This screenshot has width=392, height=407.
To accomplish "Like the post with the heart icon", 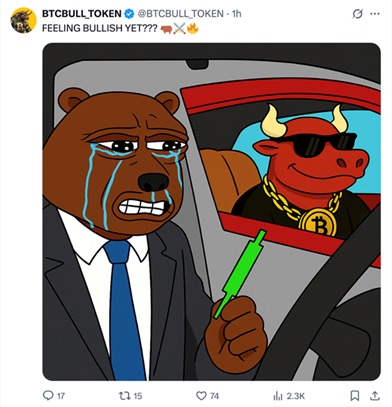I will 201,396.
